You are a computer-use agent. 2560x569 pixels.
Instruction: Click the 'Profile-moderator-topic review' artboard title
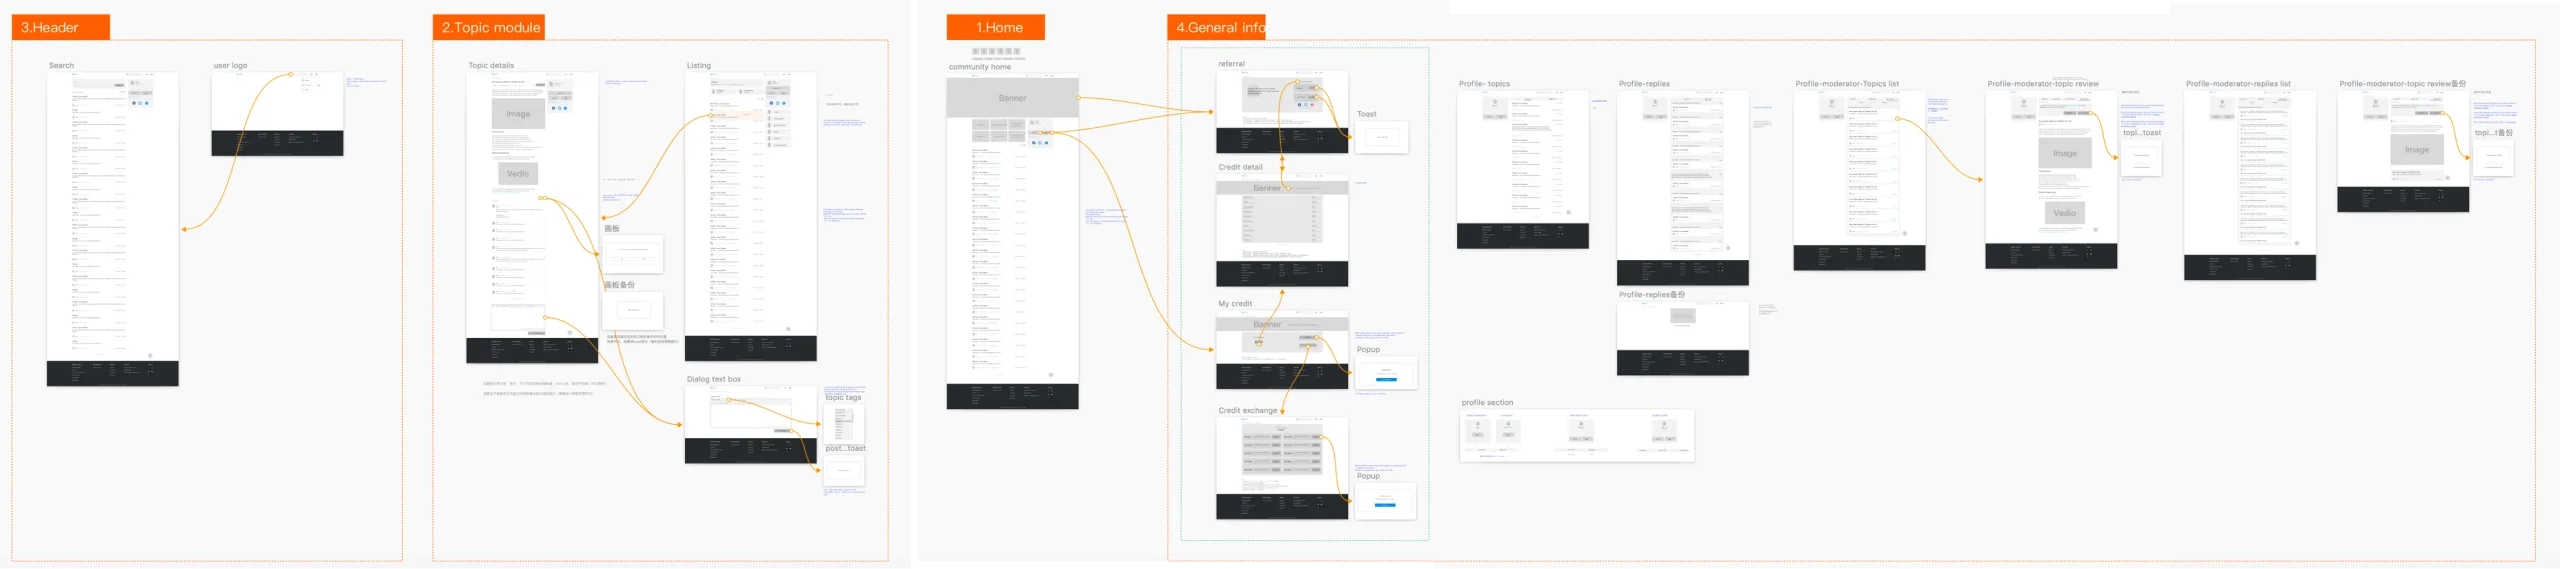[2043, 84]
